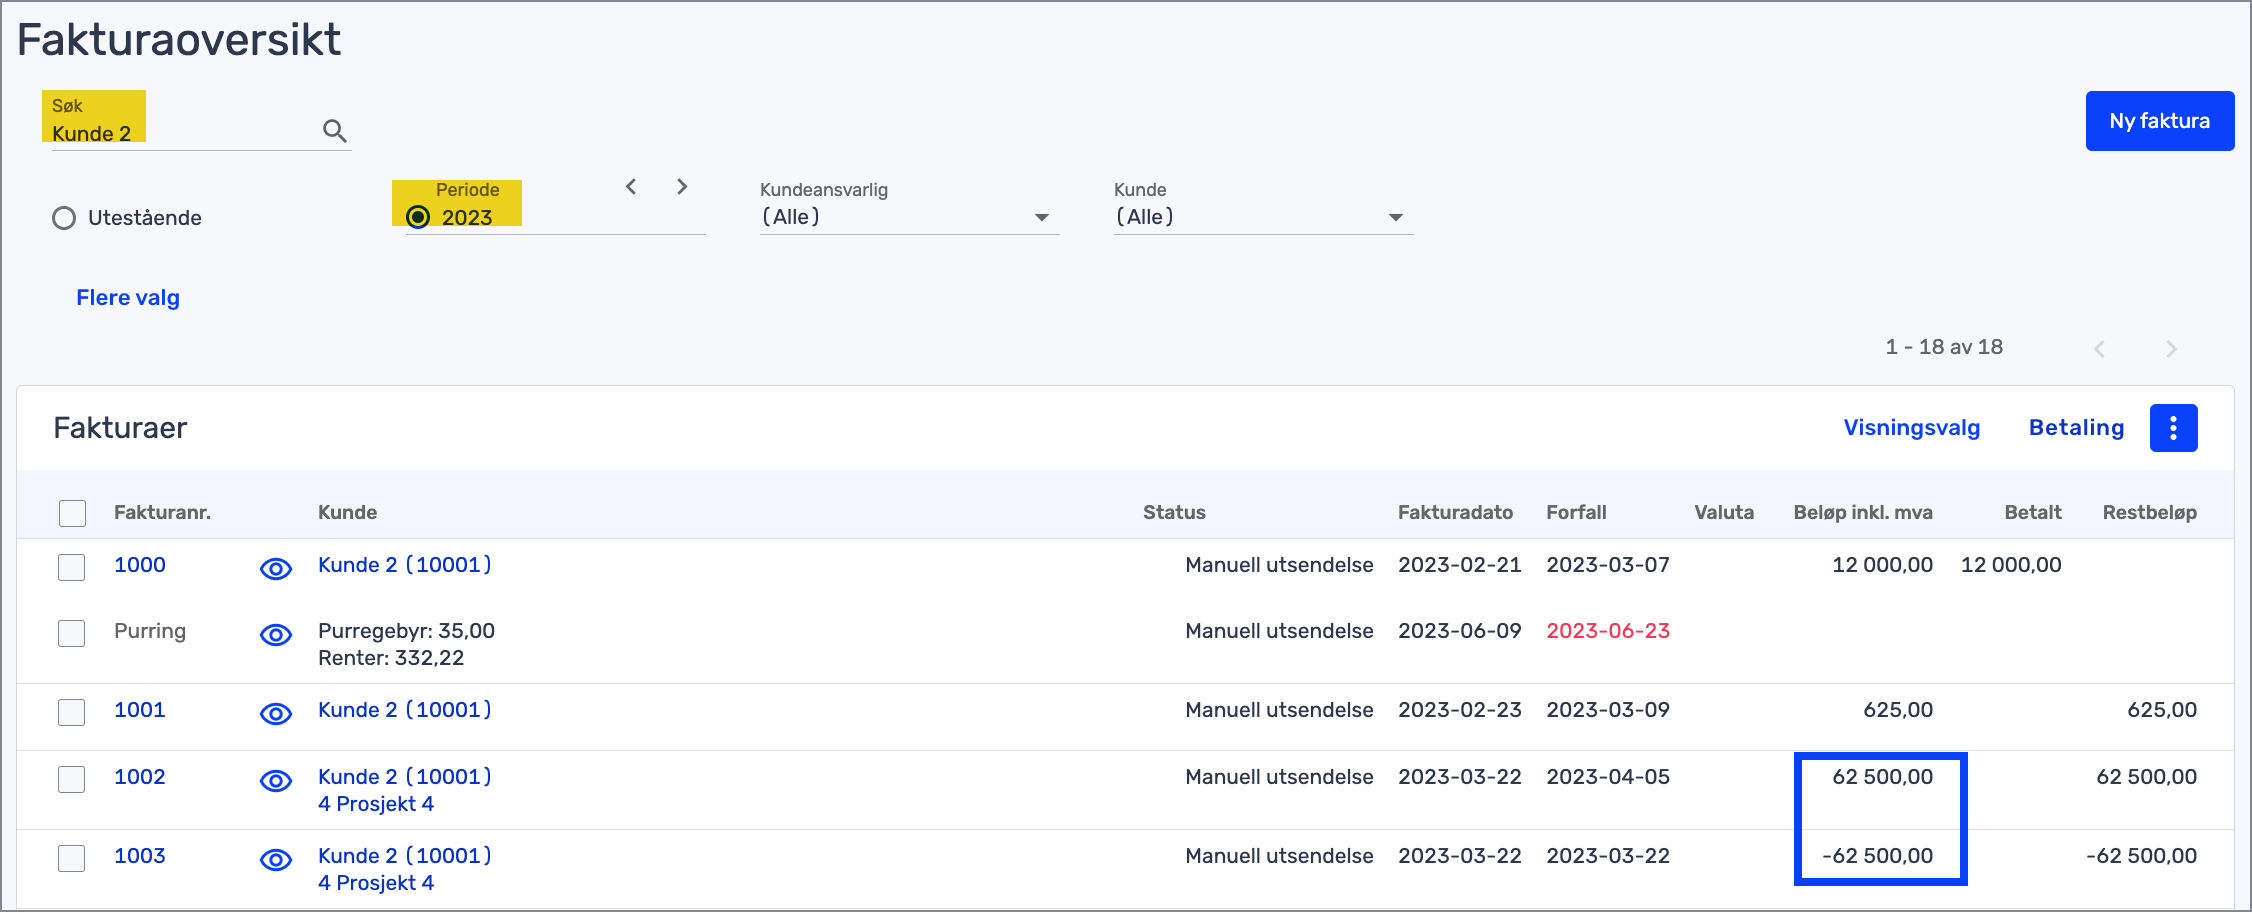Click the 1 - 18 av 18 pagination text
This screenshot has width=2252, height=912.
1944,347
